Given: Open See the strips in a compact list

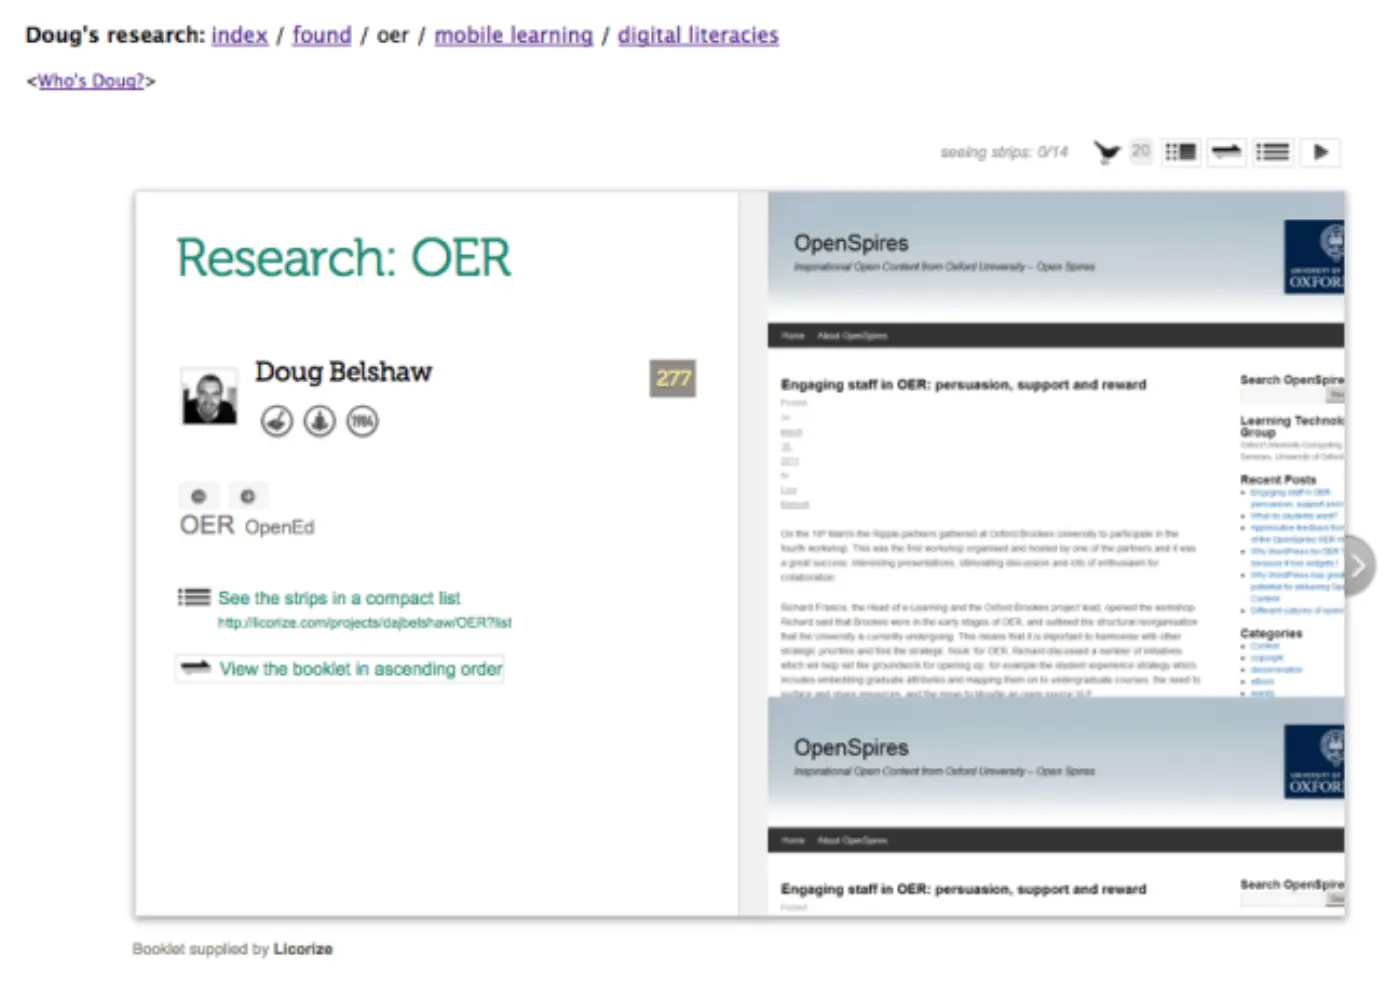Looking at the screenshot, I should coord(339,598).
